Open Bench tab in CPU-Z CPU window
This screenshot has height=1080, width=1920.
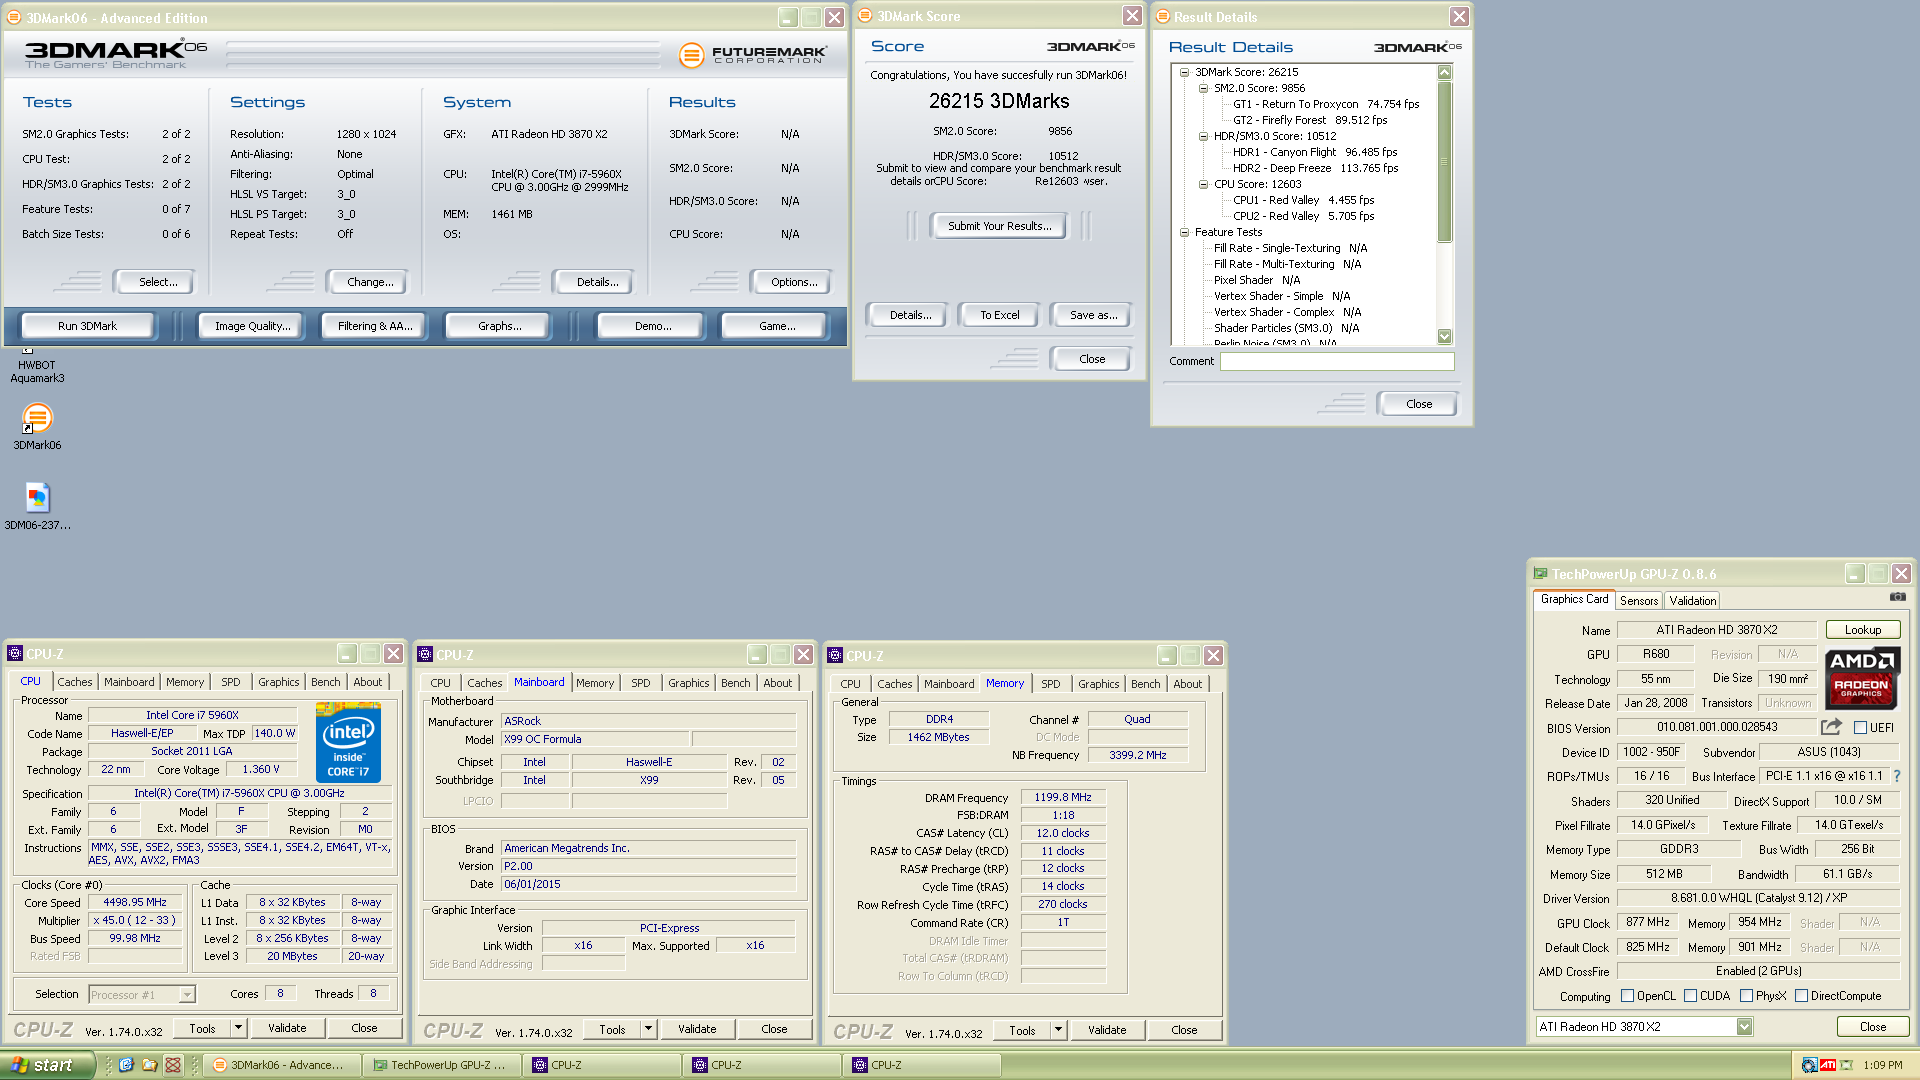point(325,682)
